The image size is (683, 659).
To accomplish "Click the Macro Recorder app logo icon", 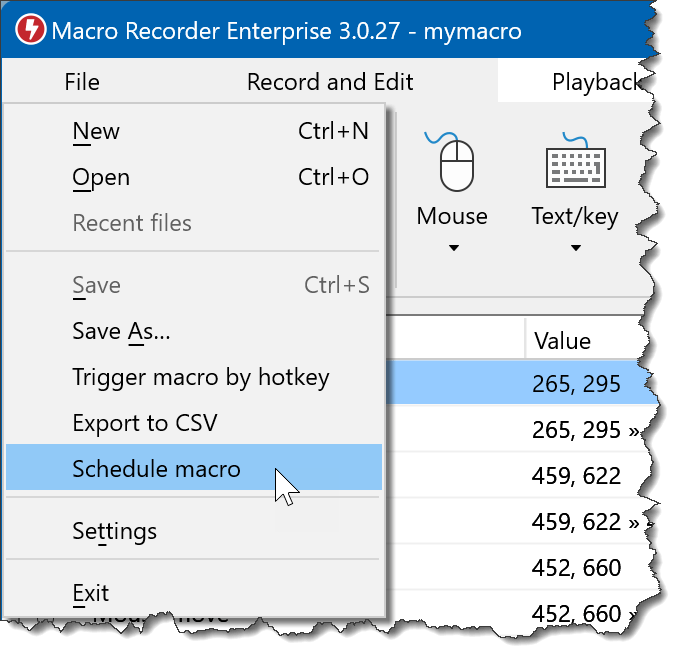I will 31,30.
